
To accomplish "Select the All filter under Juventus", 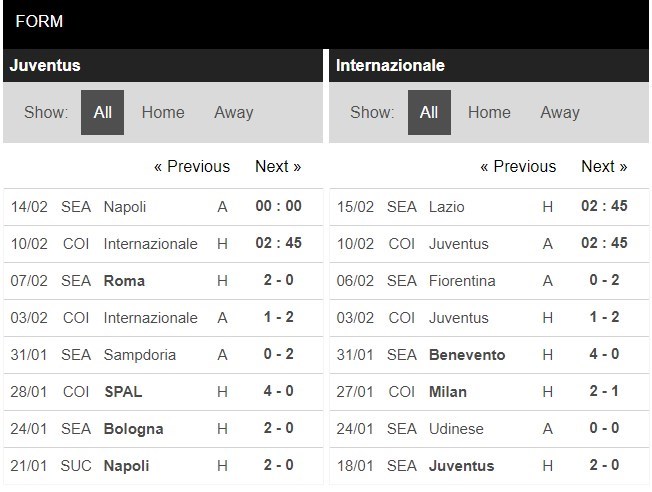I will pyautogui.click(x=102, y=113).
